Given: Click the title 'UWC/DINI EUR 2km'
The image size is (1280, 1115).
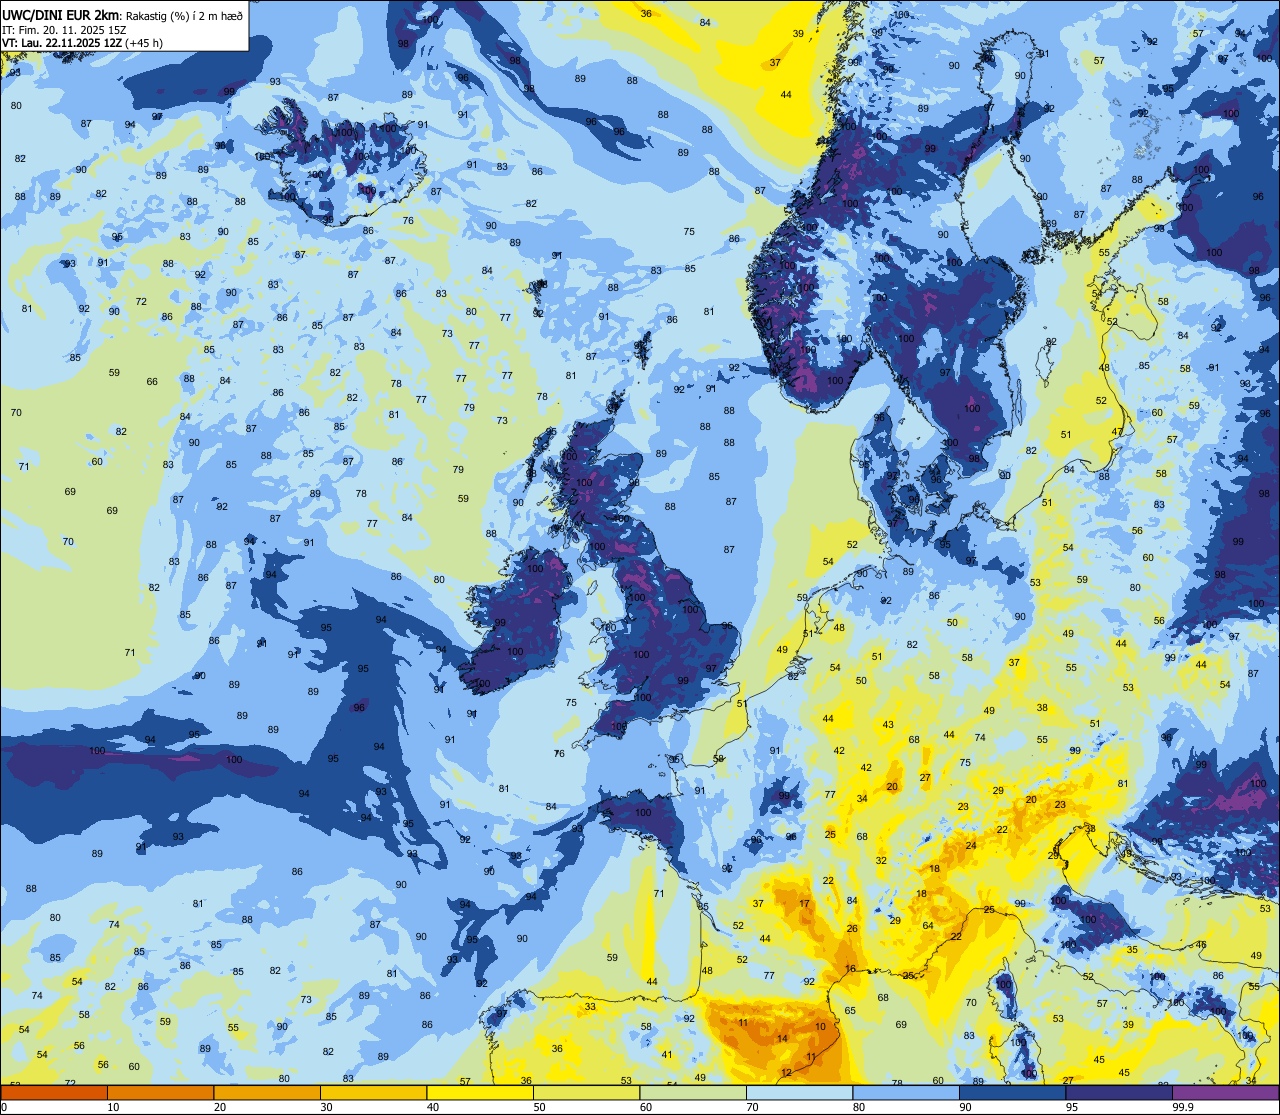Looking at the screenshot, I should click(60, 15).
